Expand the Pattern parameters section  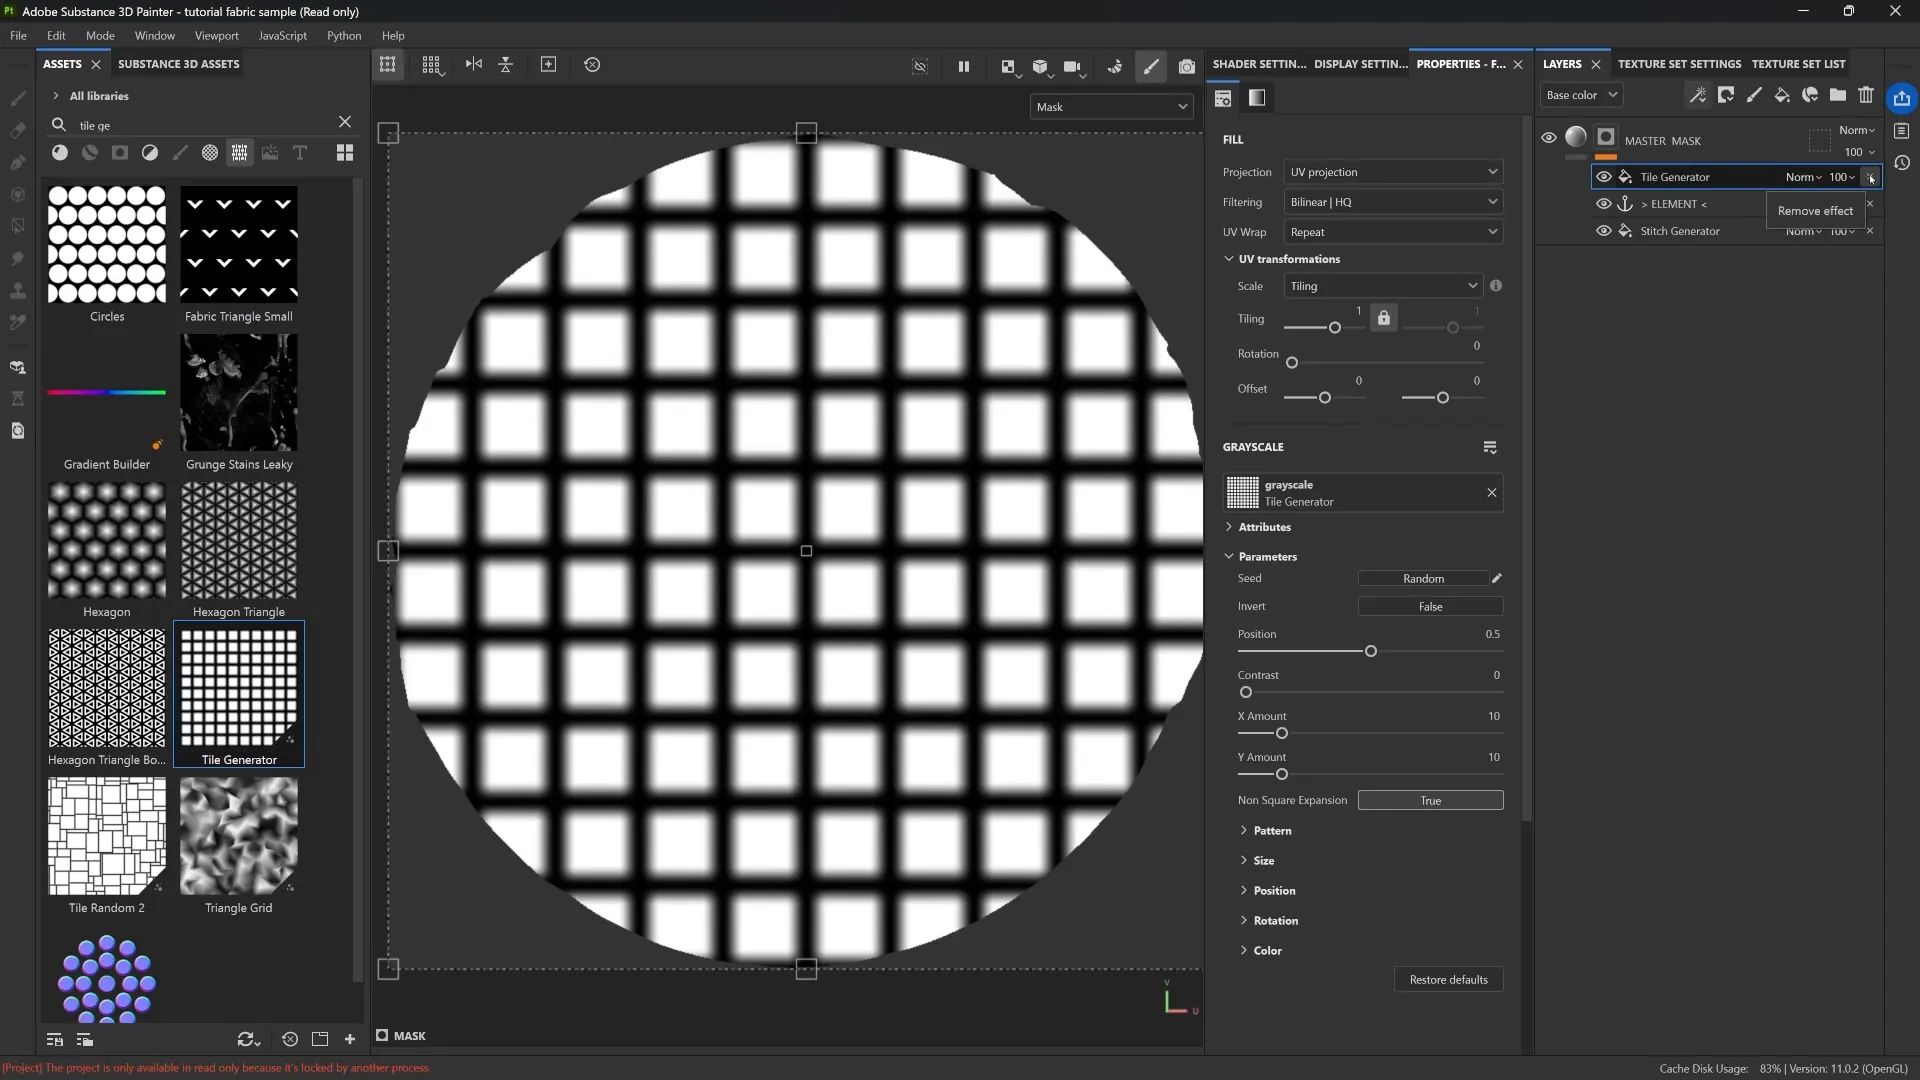click(1271, 831)
